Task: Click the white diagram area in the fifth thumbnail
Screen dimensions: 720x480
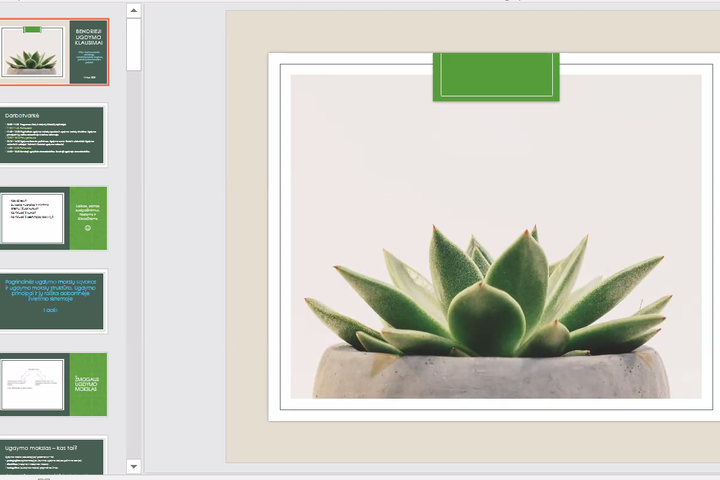Action: pos(33,384)
